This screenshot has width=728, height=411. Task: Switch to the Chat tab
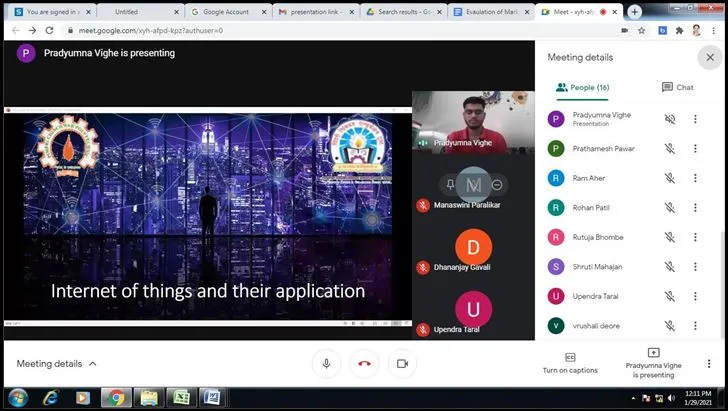point(677,87)
